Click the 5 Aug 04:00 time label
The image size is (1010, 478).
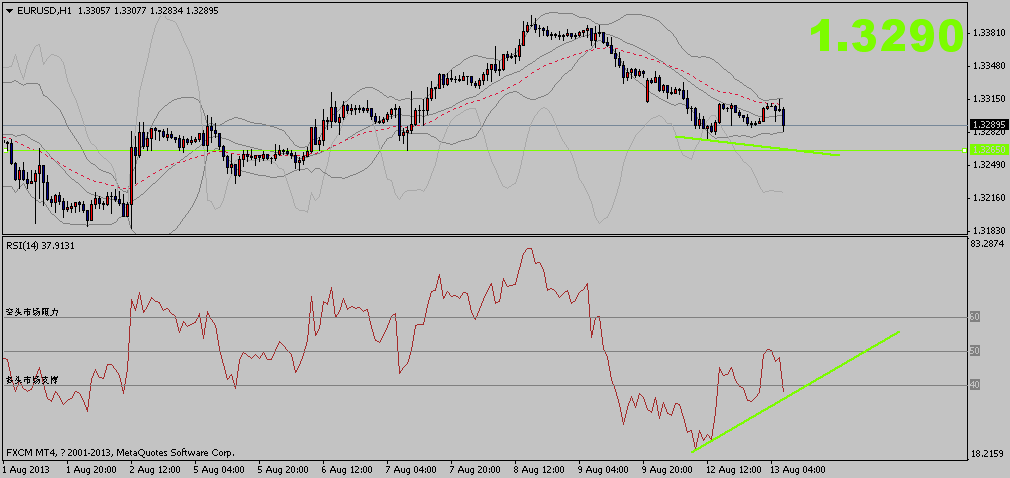click(220, 468)
